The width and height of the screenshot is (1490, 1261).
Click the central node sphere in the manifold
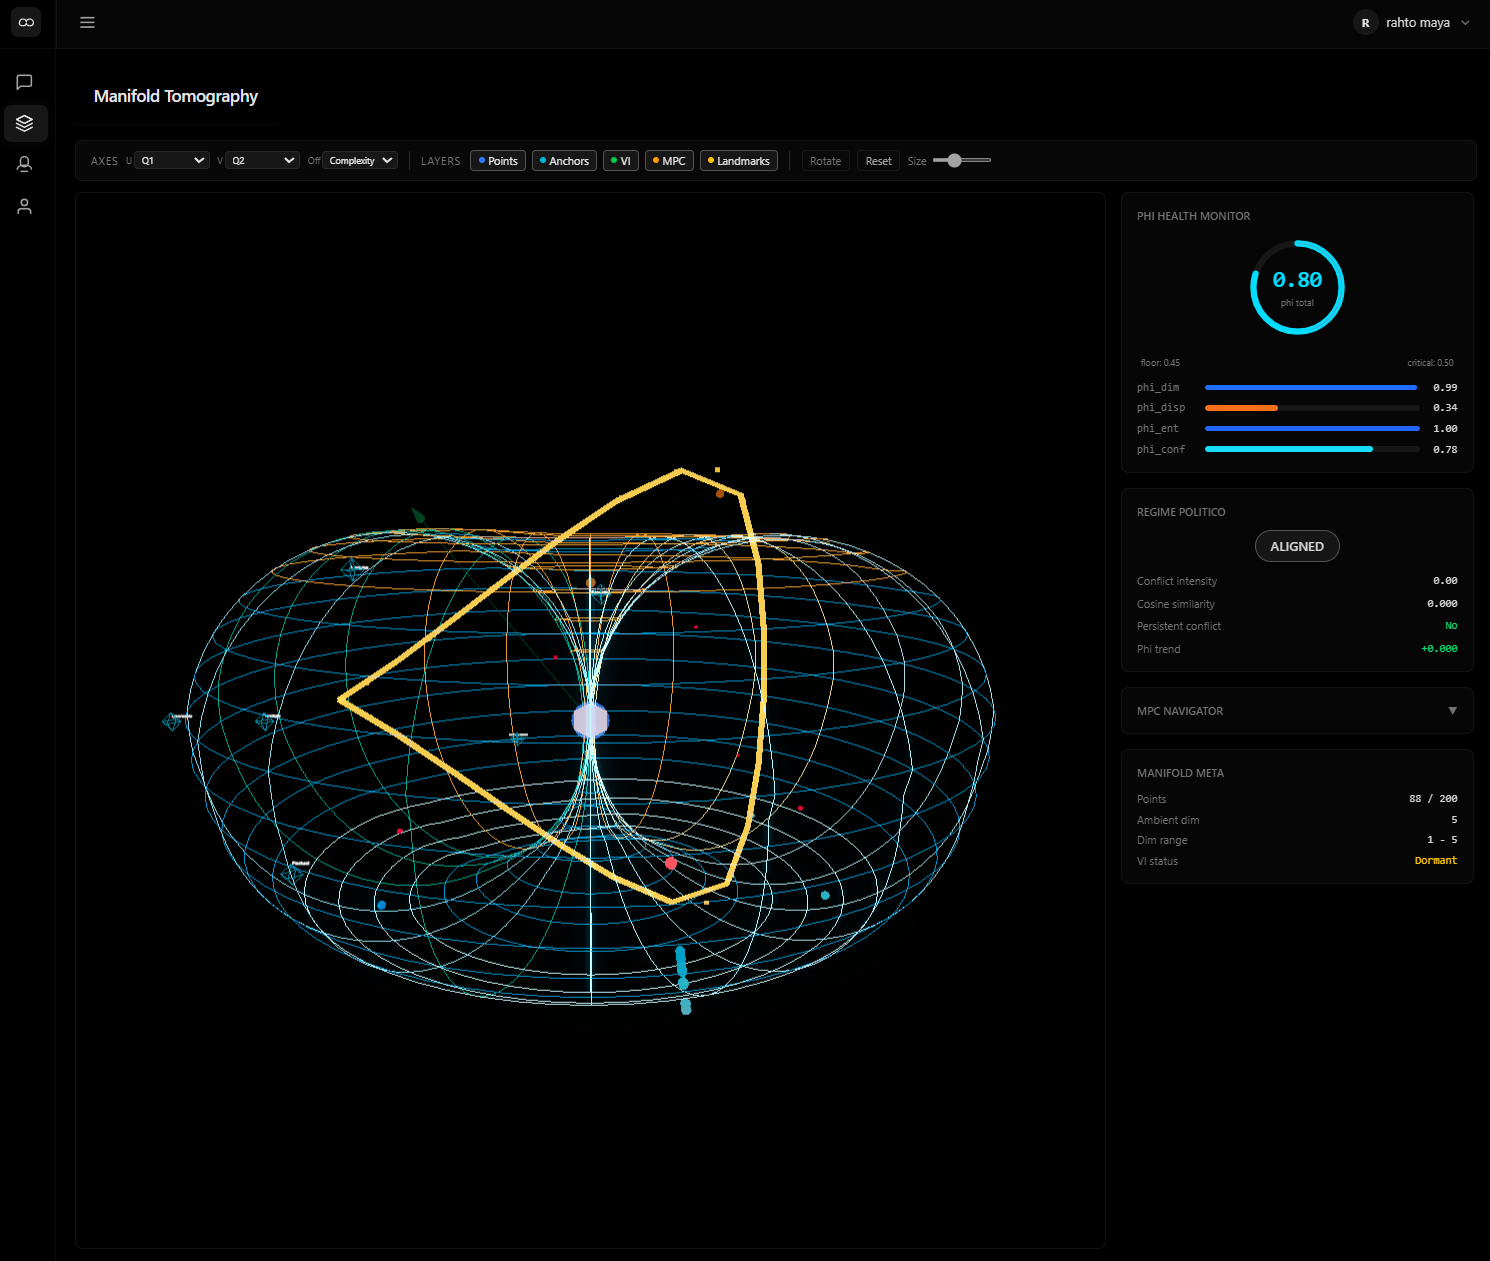(590, 720)
